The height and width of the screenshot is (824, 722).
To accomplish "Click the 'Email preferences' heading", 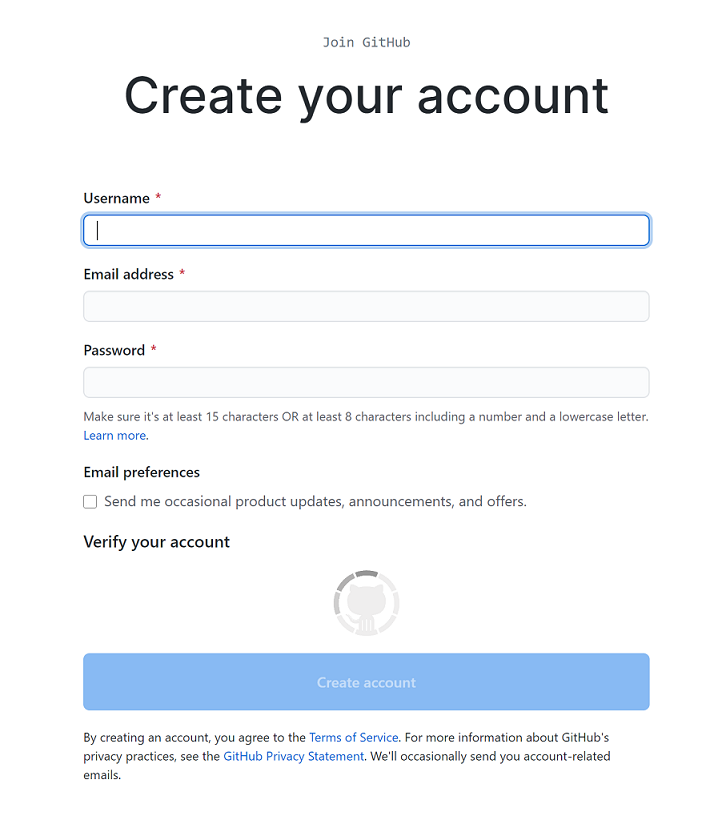I will [141, 472].
